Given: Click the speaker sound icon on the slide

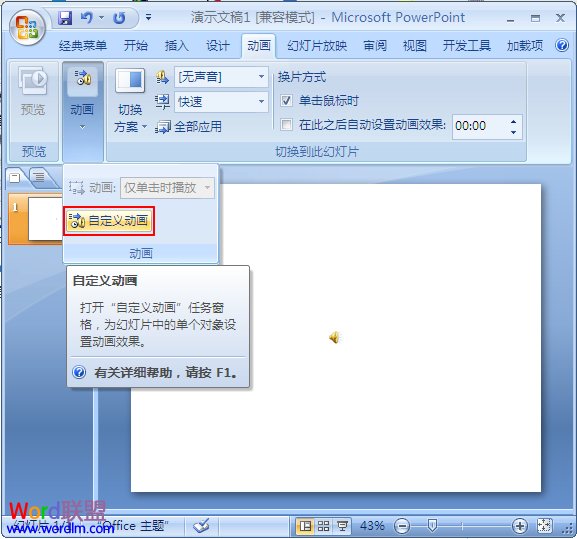Looking at the screenshot, I should [x=334, y=337].
